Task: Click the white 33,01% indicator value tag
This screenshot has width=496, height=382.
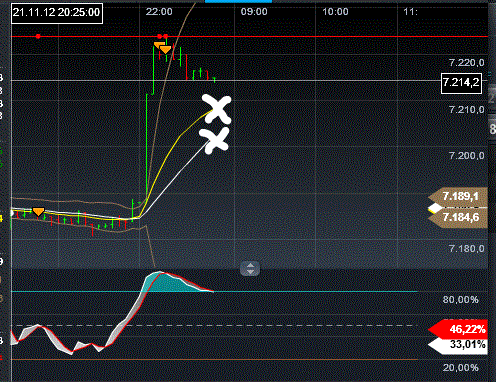Action: [458, 345]
